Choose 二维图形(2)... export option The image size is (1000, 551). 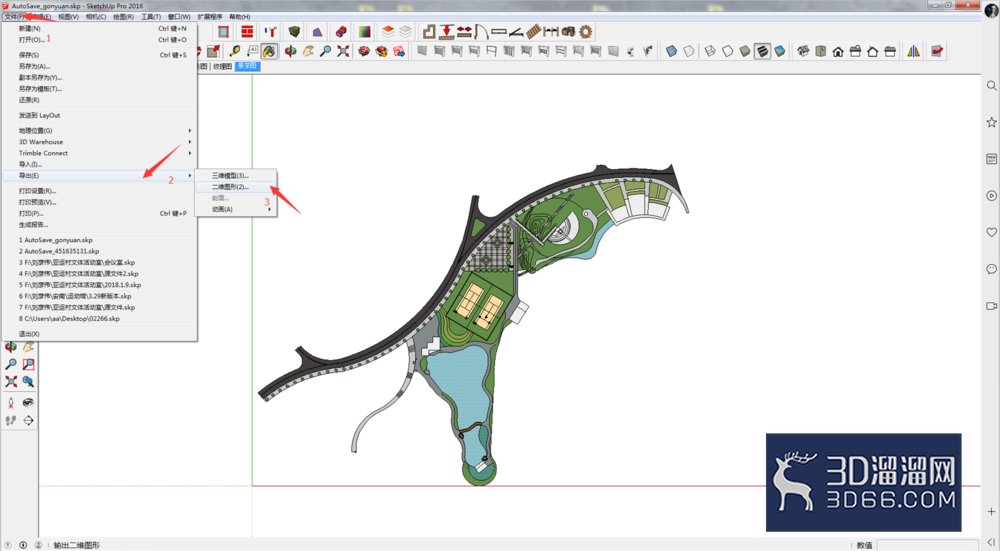pos(235,187)
